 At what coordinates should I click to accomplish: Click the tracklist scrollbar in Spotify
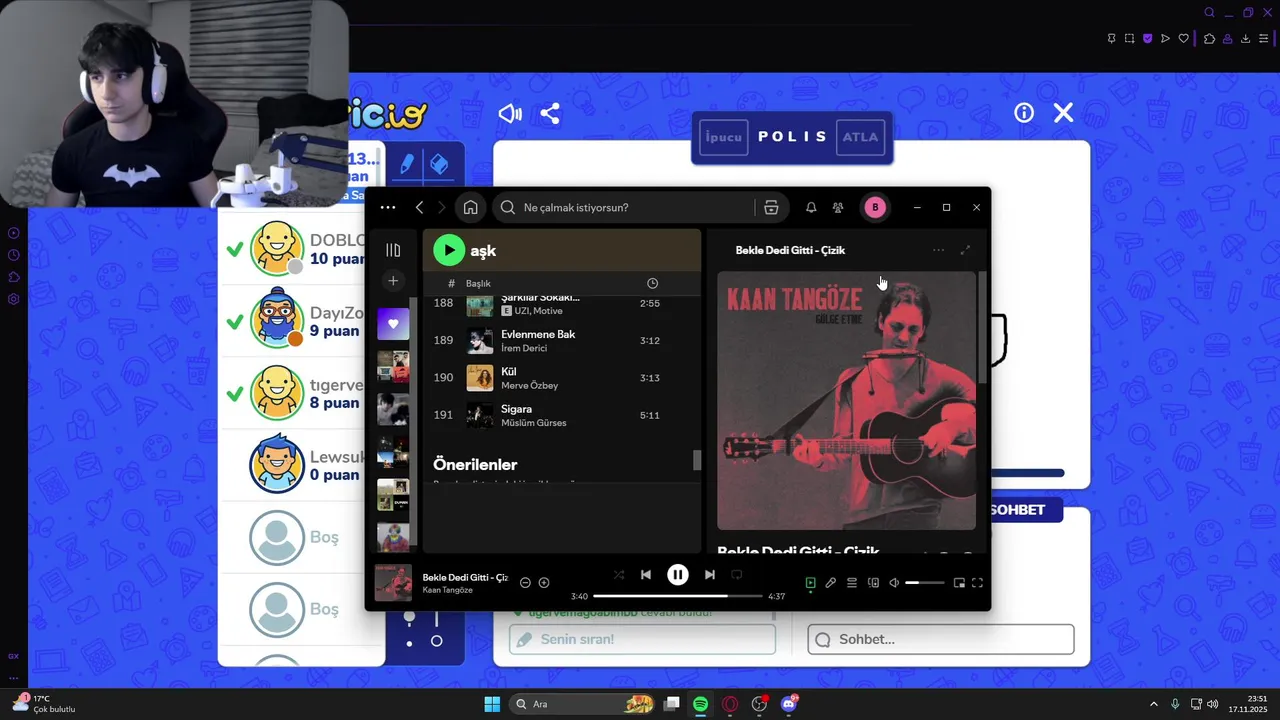697,460
